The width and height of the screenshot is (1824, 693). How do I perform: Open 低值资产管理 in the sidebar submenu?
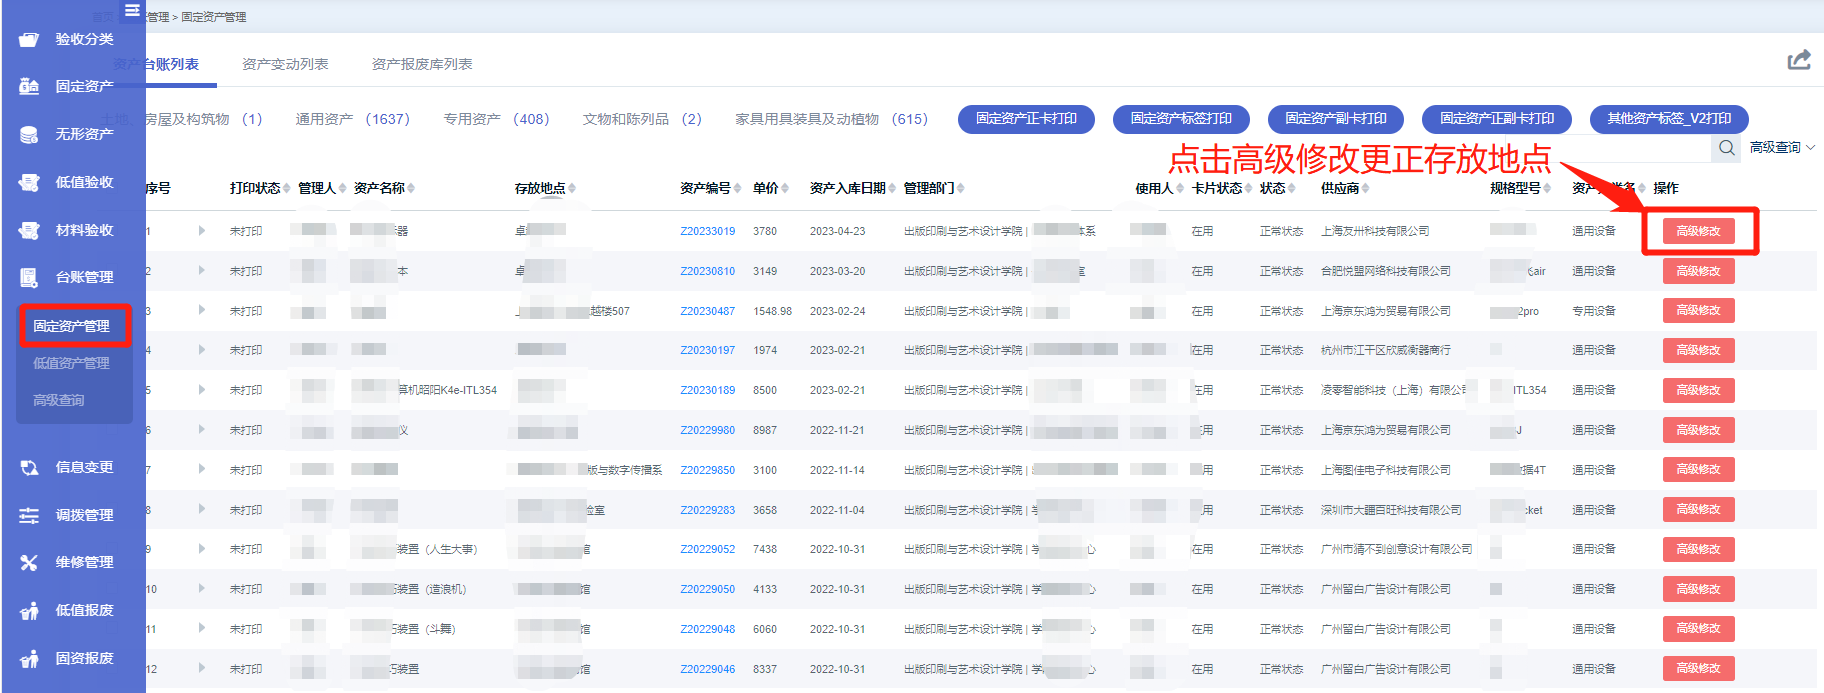[71, 363]
